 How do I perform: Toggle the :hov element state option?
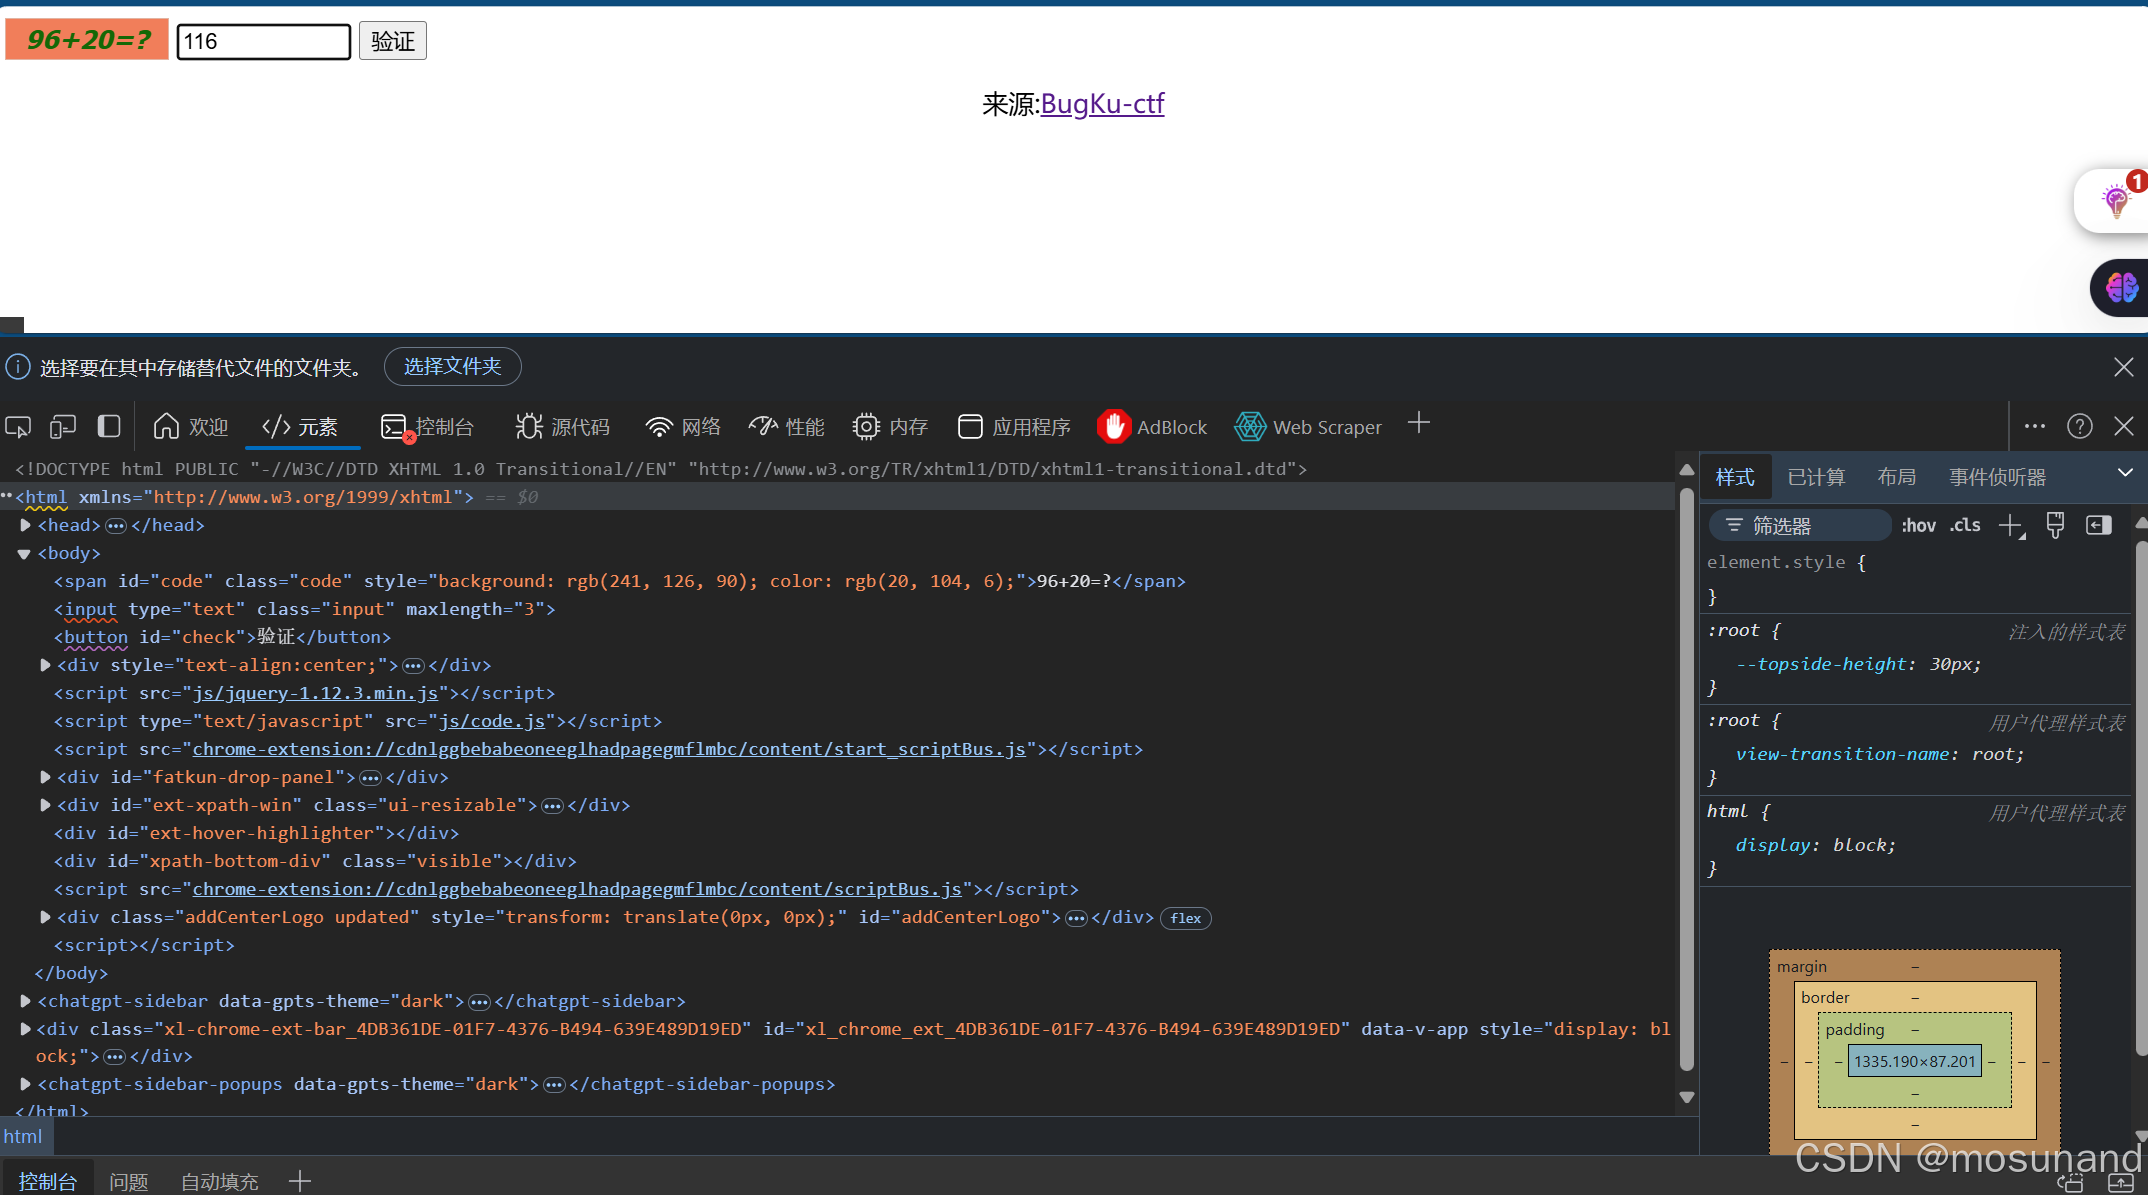pyautogui.click(x=1918, y=526)
